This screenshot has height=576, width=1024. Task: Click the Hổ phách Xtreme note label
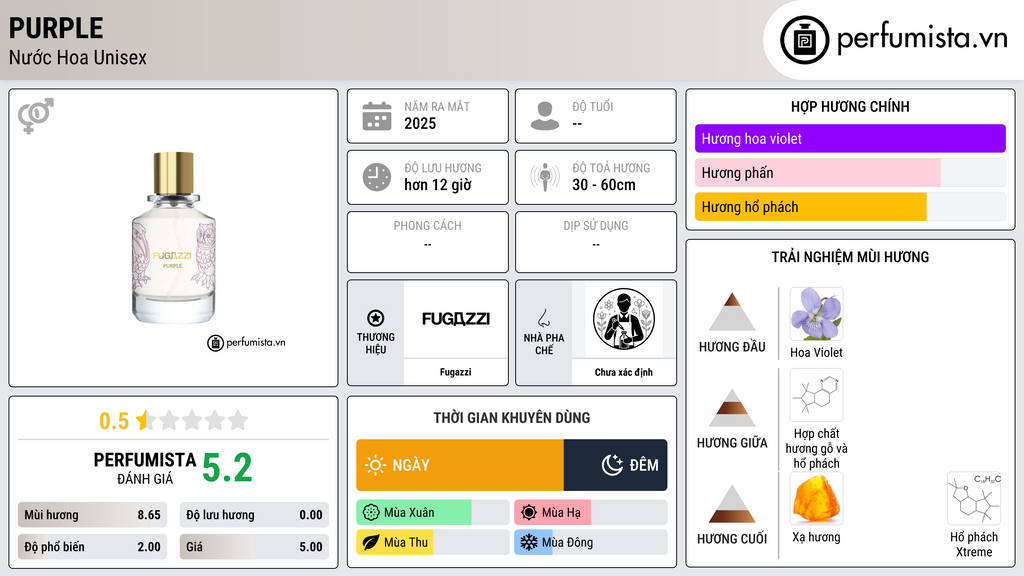(x=974, y=544)
